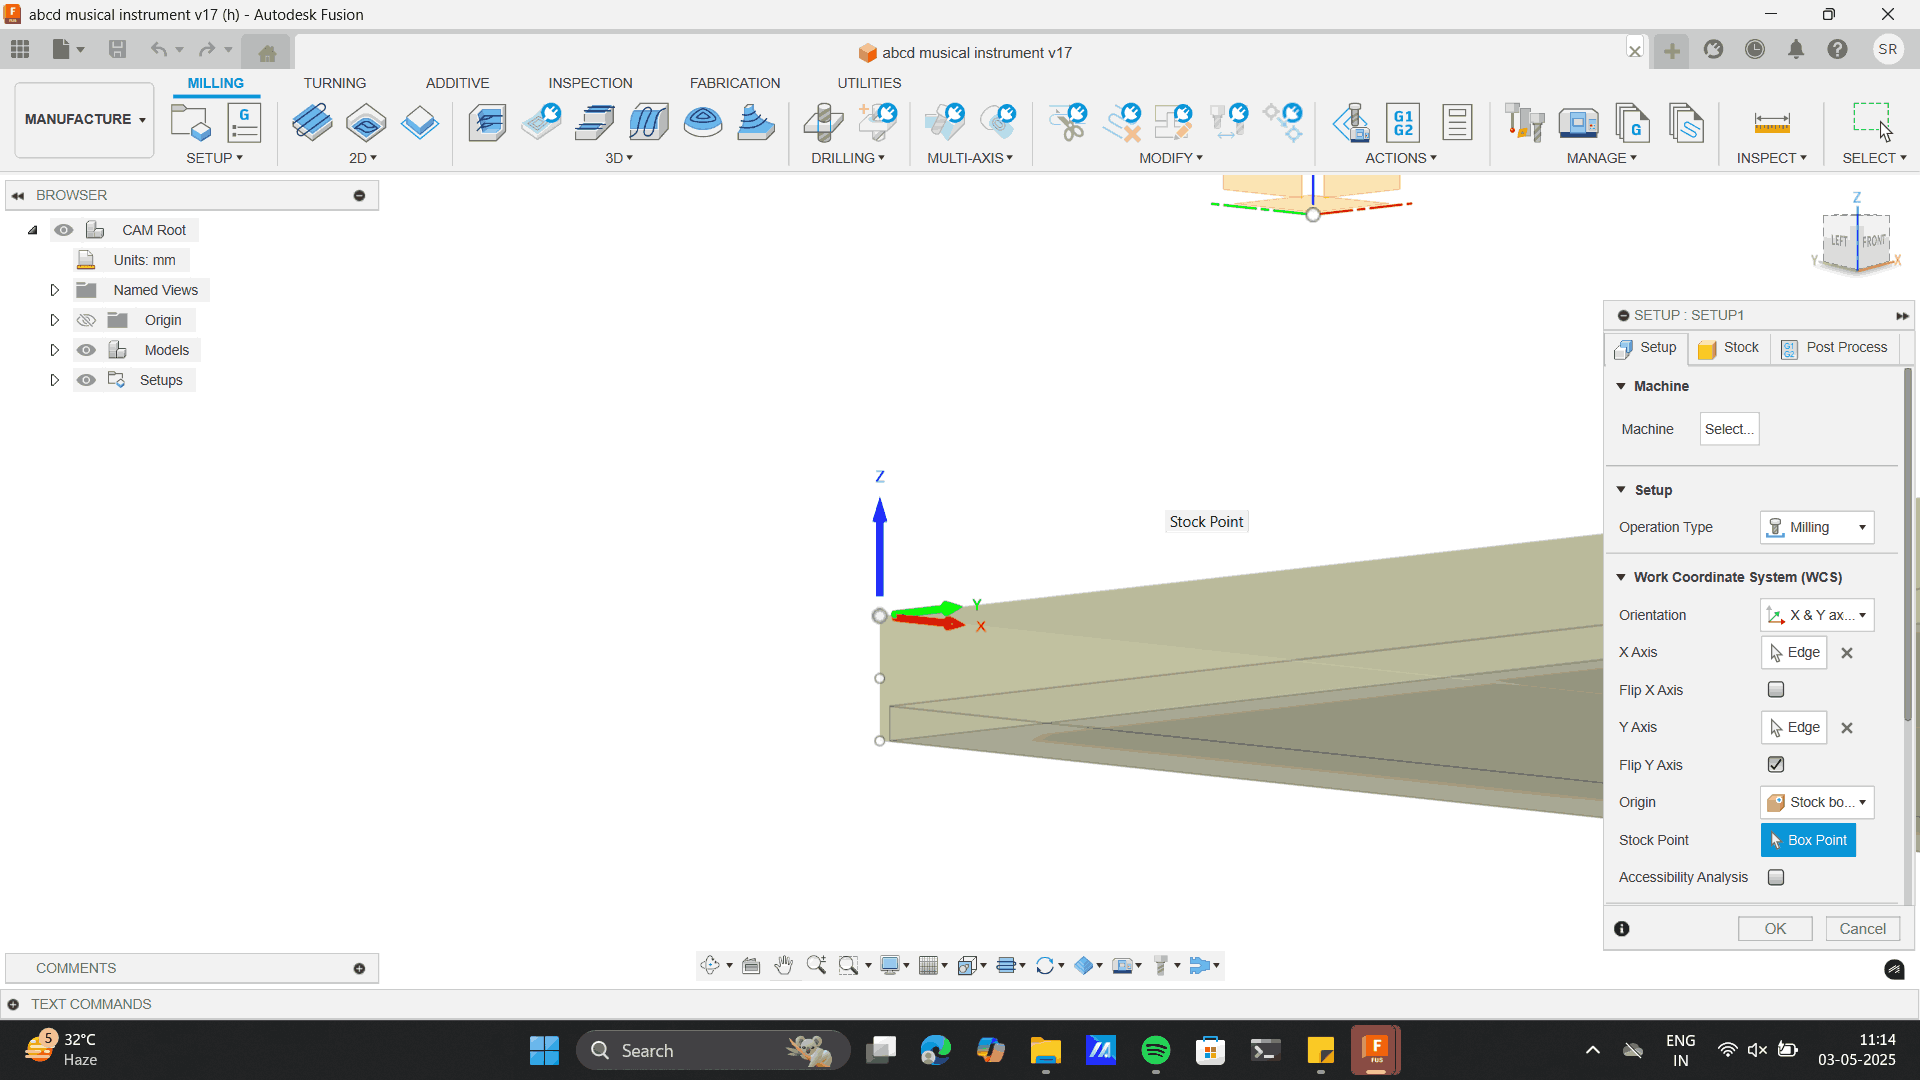Click the NC Program G-code icon under Setup

point(244,123)
